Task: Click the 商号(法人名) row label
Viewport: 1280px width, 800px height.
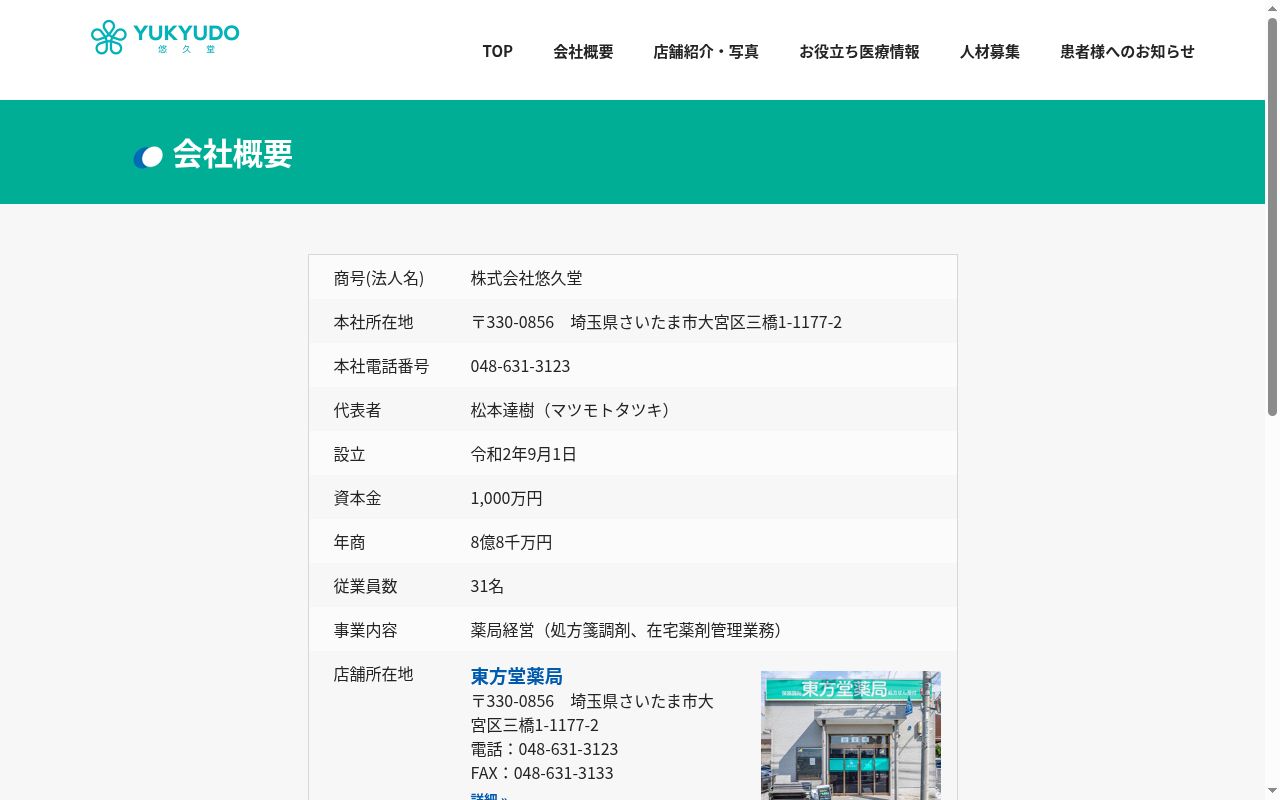Action: click(379, 278)
